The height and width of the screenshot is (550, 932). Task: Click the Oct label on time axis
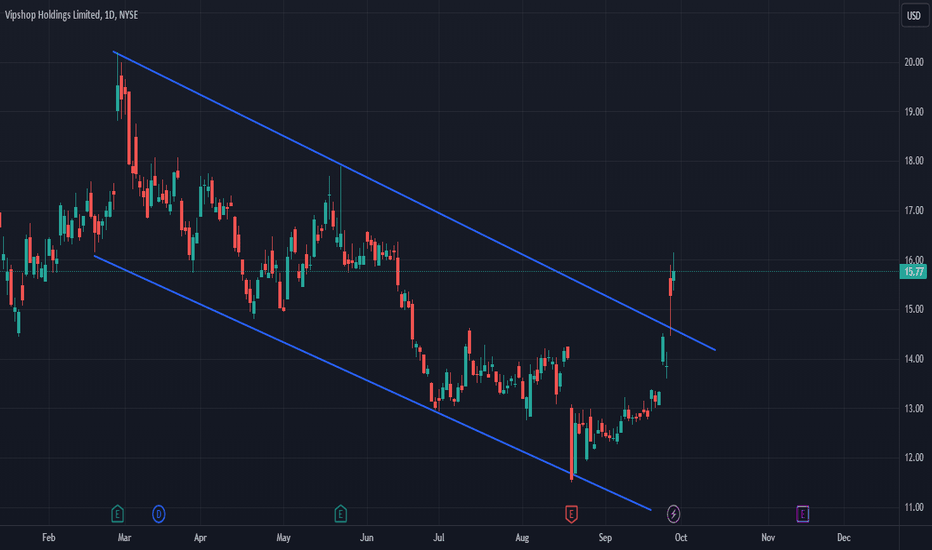(681, 538)
